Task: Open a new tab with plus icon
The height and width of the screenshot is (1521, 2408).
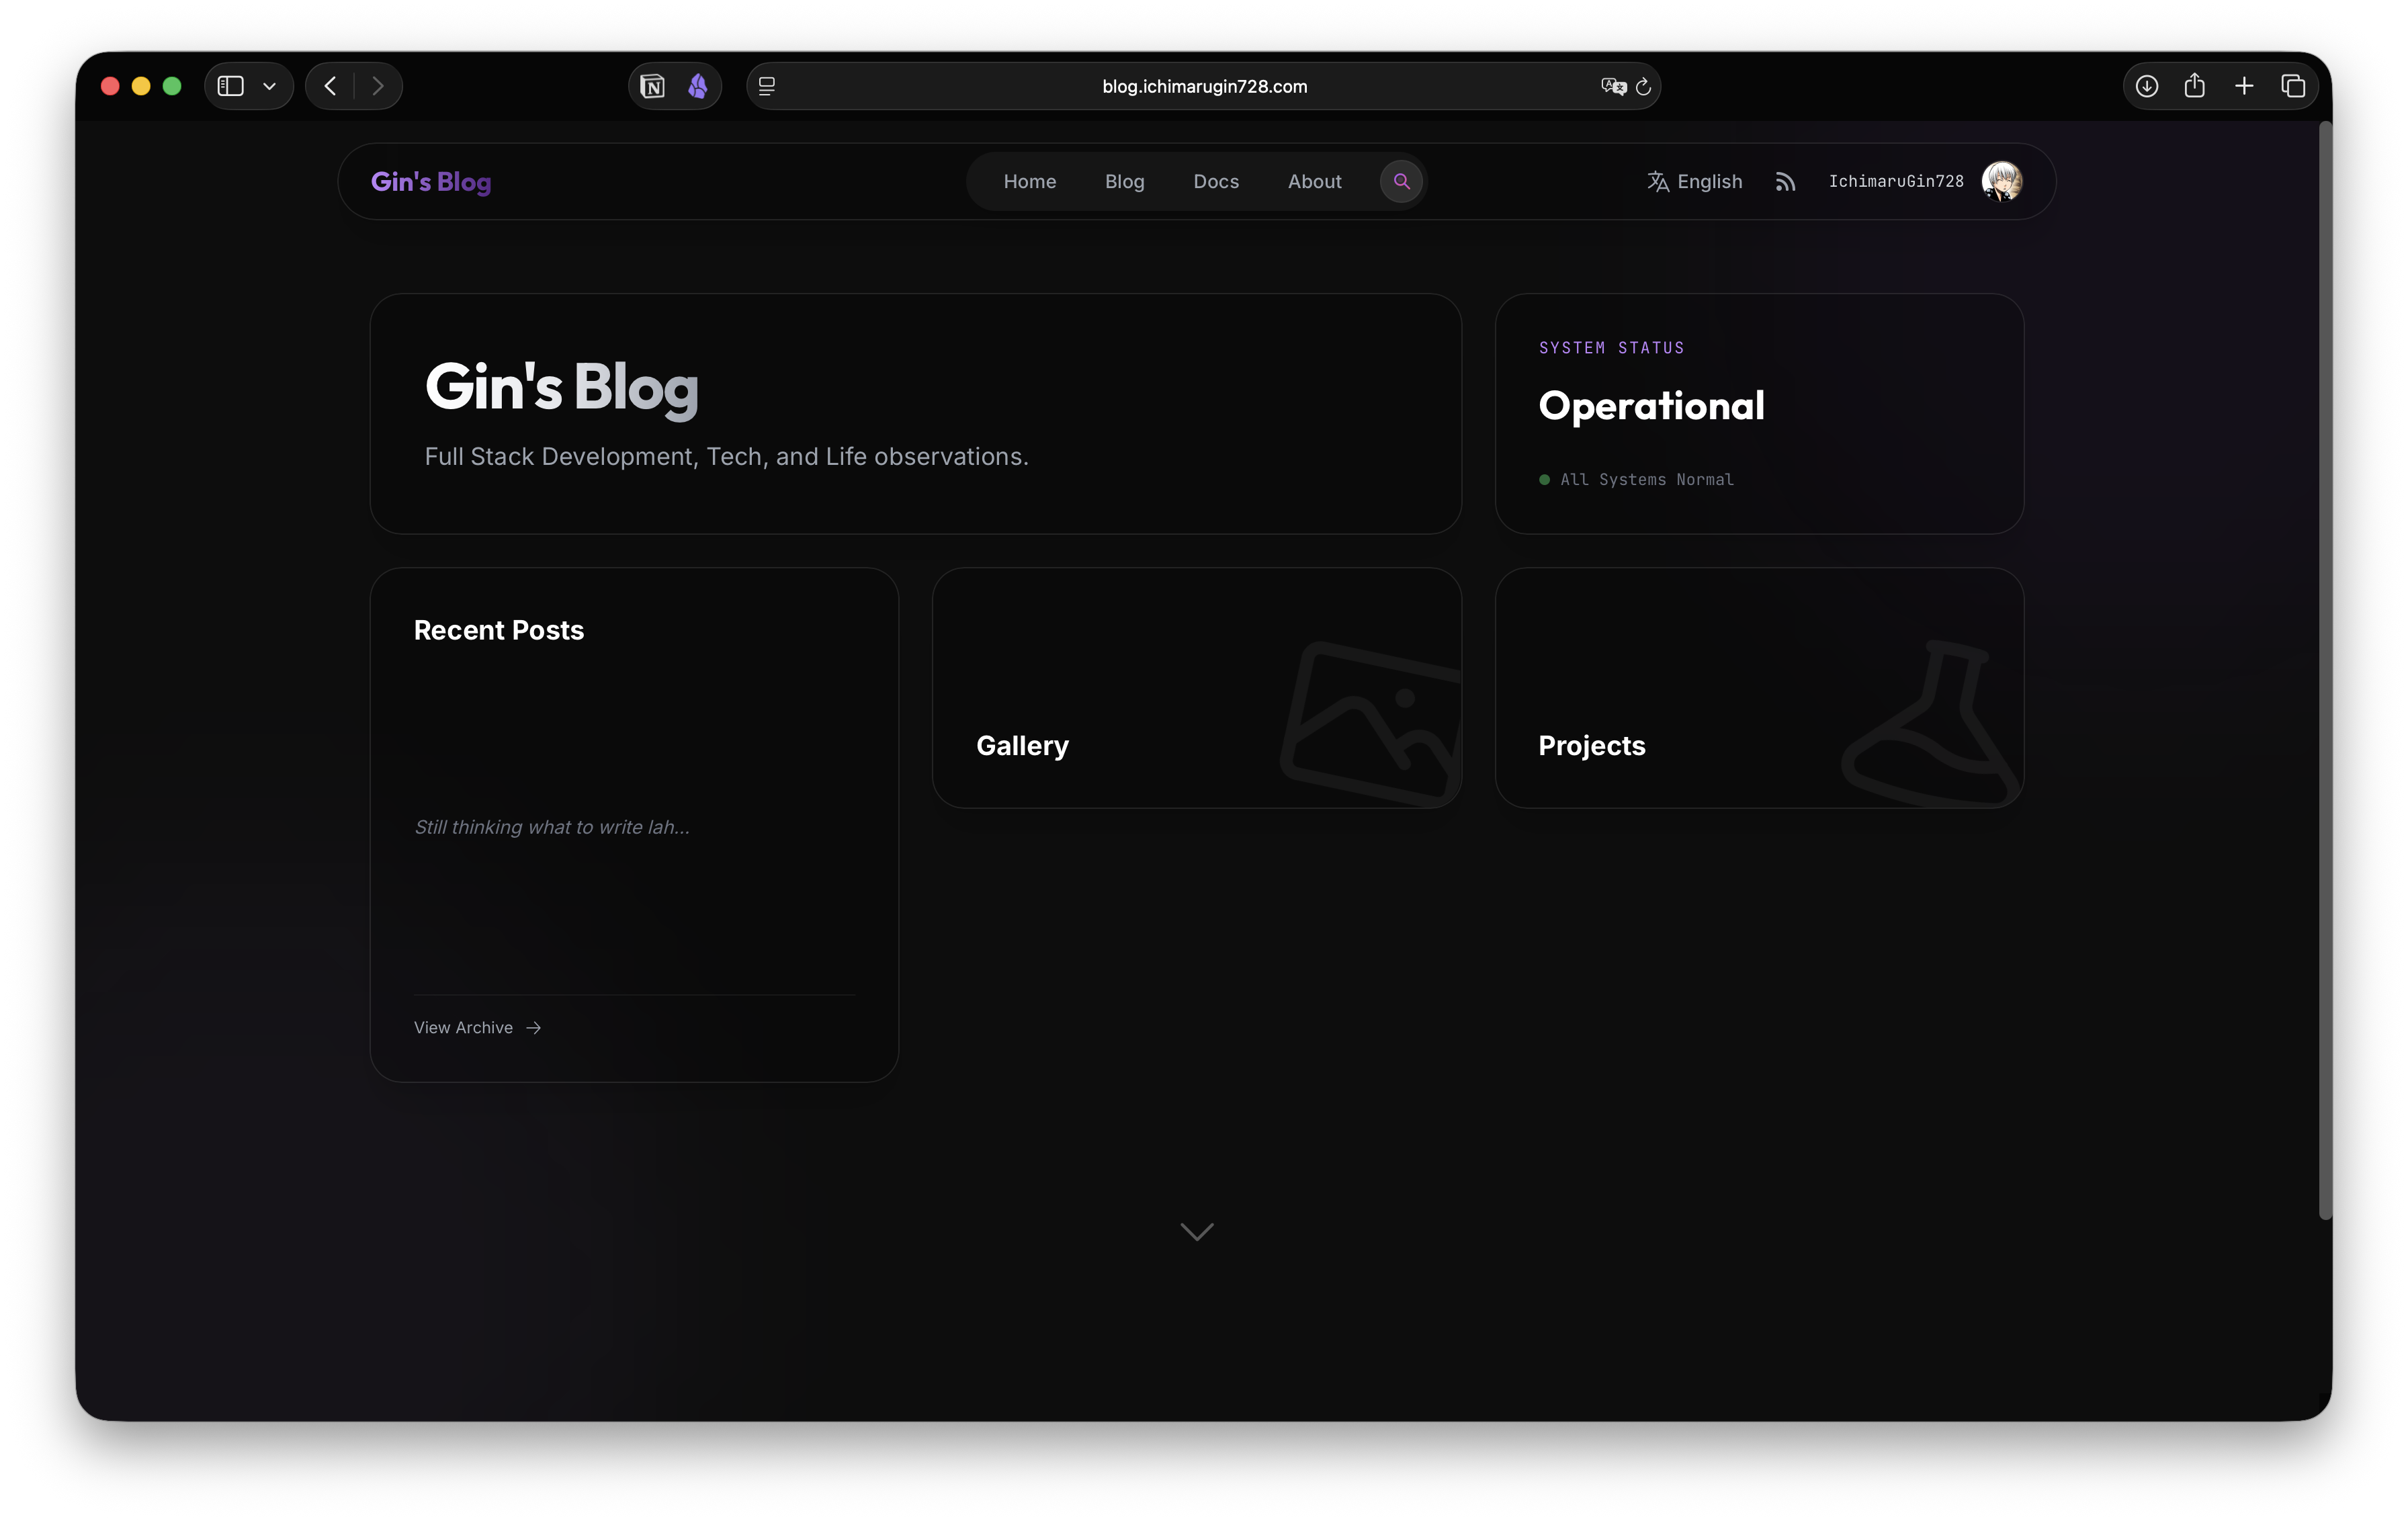Action: pos(2243,86)
